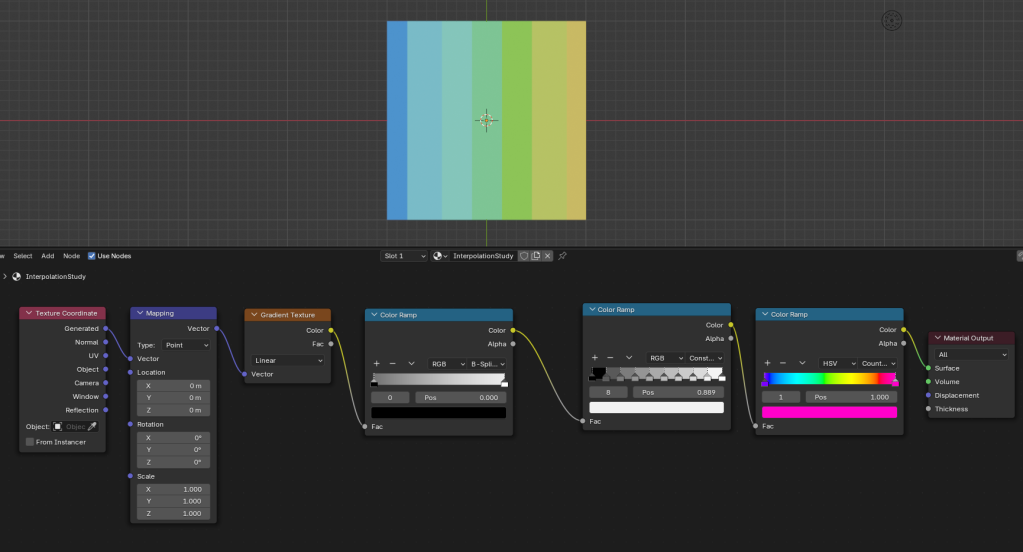The height and width of the screenshot is (552, 1023).
Task: Open the Add menu
Action: point(48,256)
